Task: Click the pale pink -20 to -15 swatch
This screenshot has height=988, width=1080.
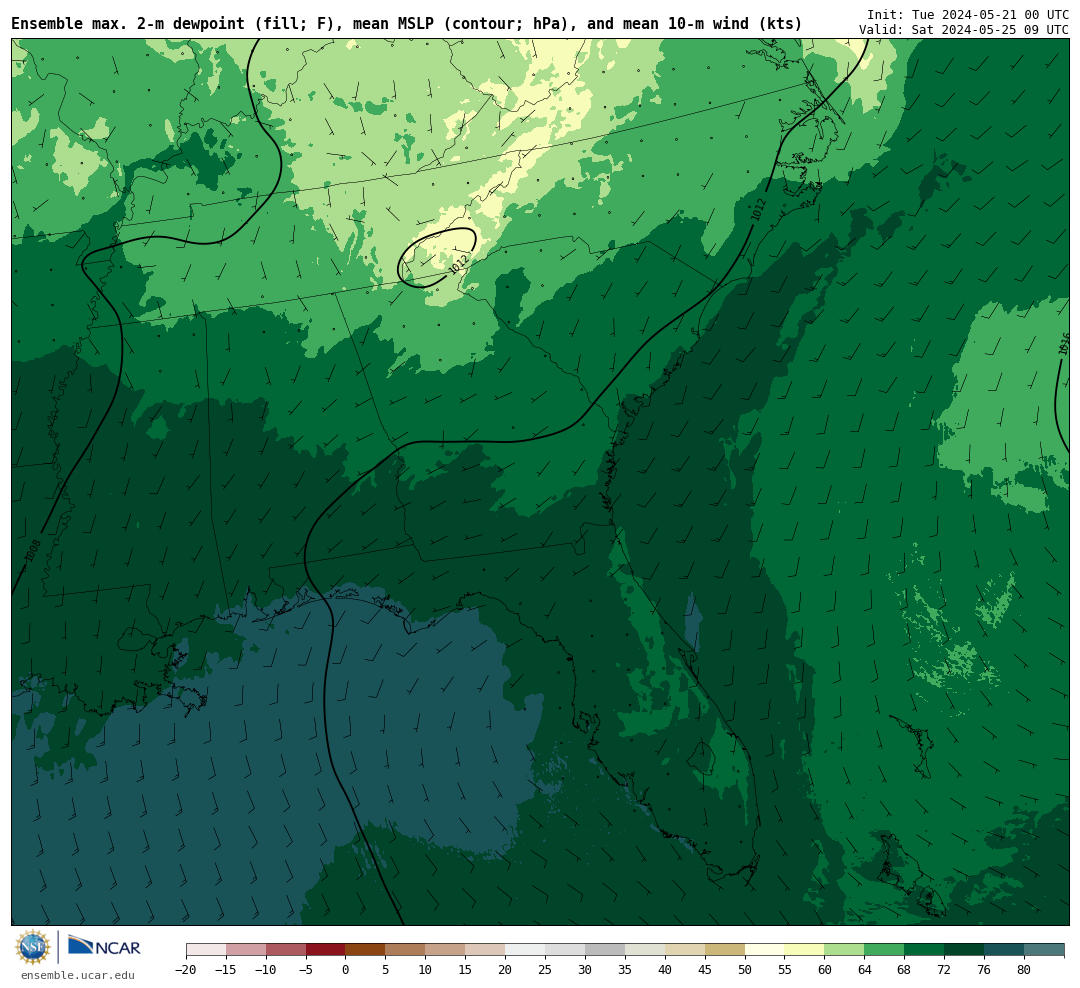Action: click(x=206, y=950)
